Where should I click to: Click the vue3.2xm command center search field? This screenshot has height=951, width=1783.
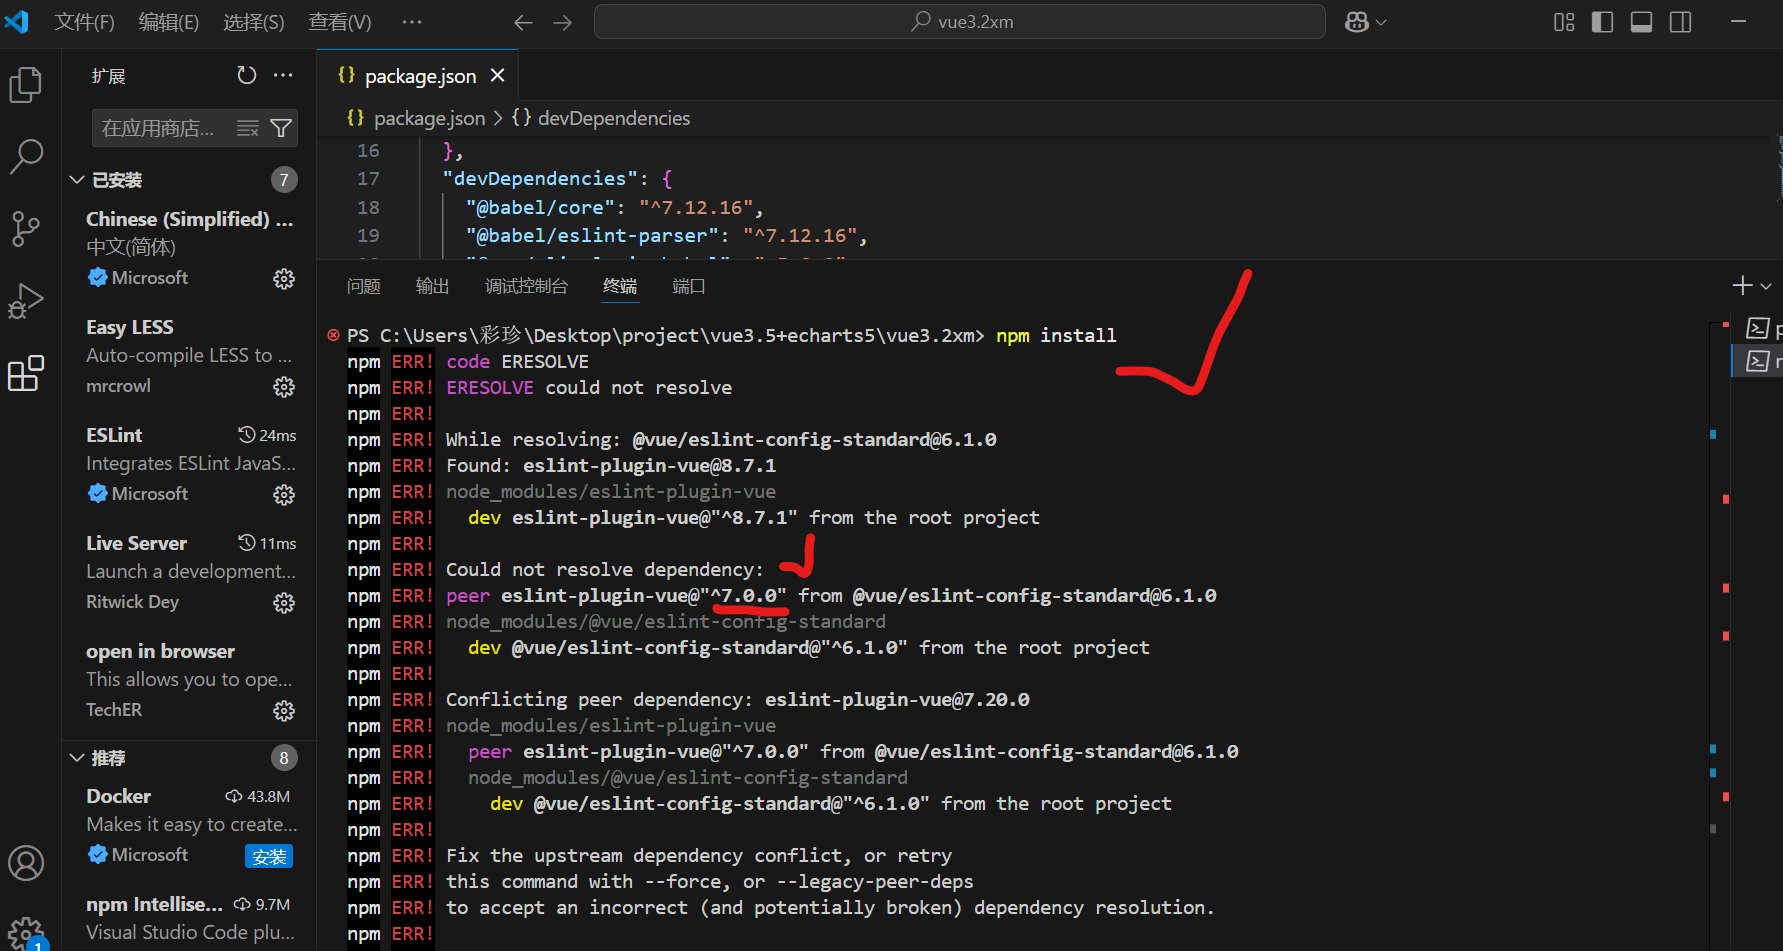pos(959,21)
